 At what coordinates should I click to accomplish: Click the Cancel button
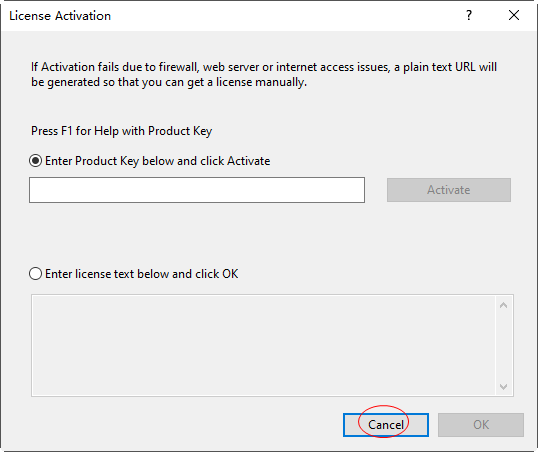click(386, 425)
